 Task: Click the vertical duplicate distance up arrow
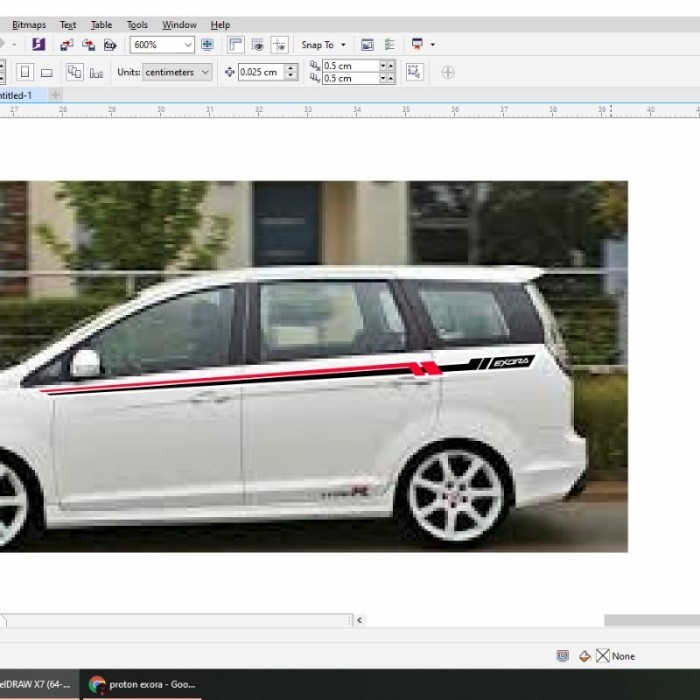(391, 78)
